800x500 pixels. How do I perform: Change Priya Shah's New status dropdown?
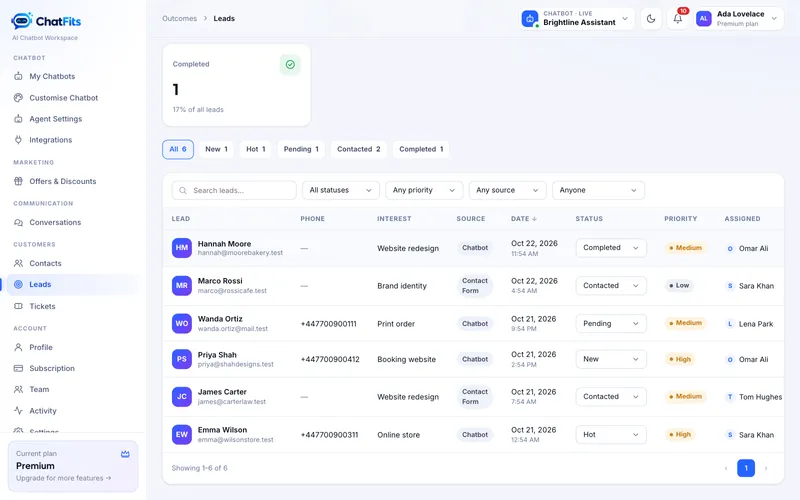[x=611, y=359]
